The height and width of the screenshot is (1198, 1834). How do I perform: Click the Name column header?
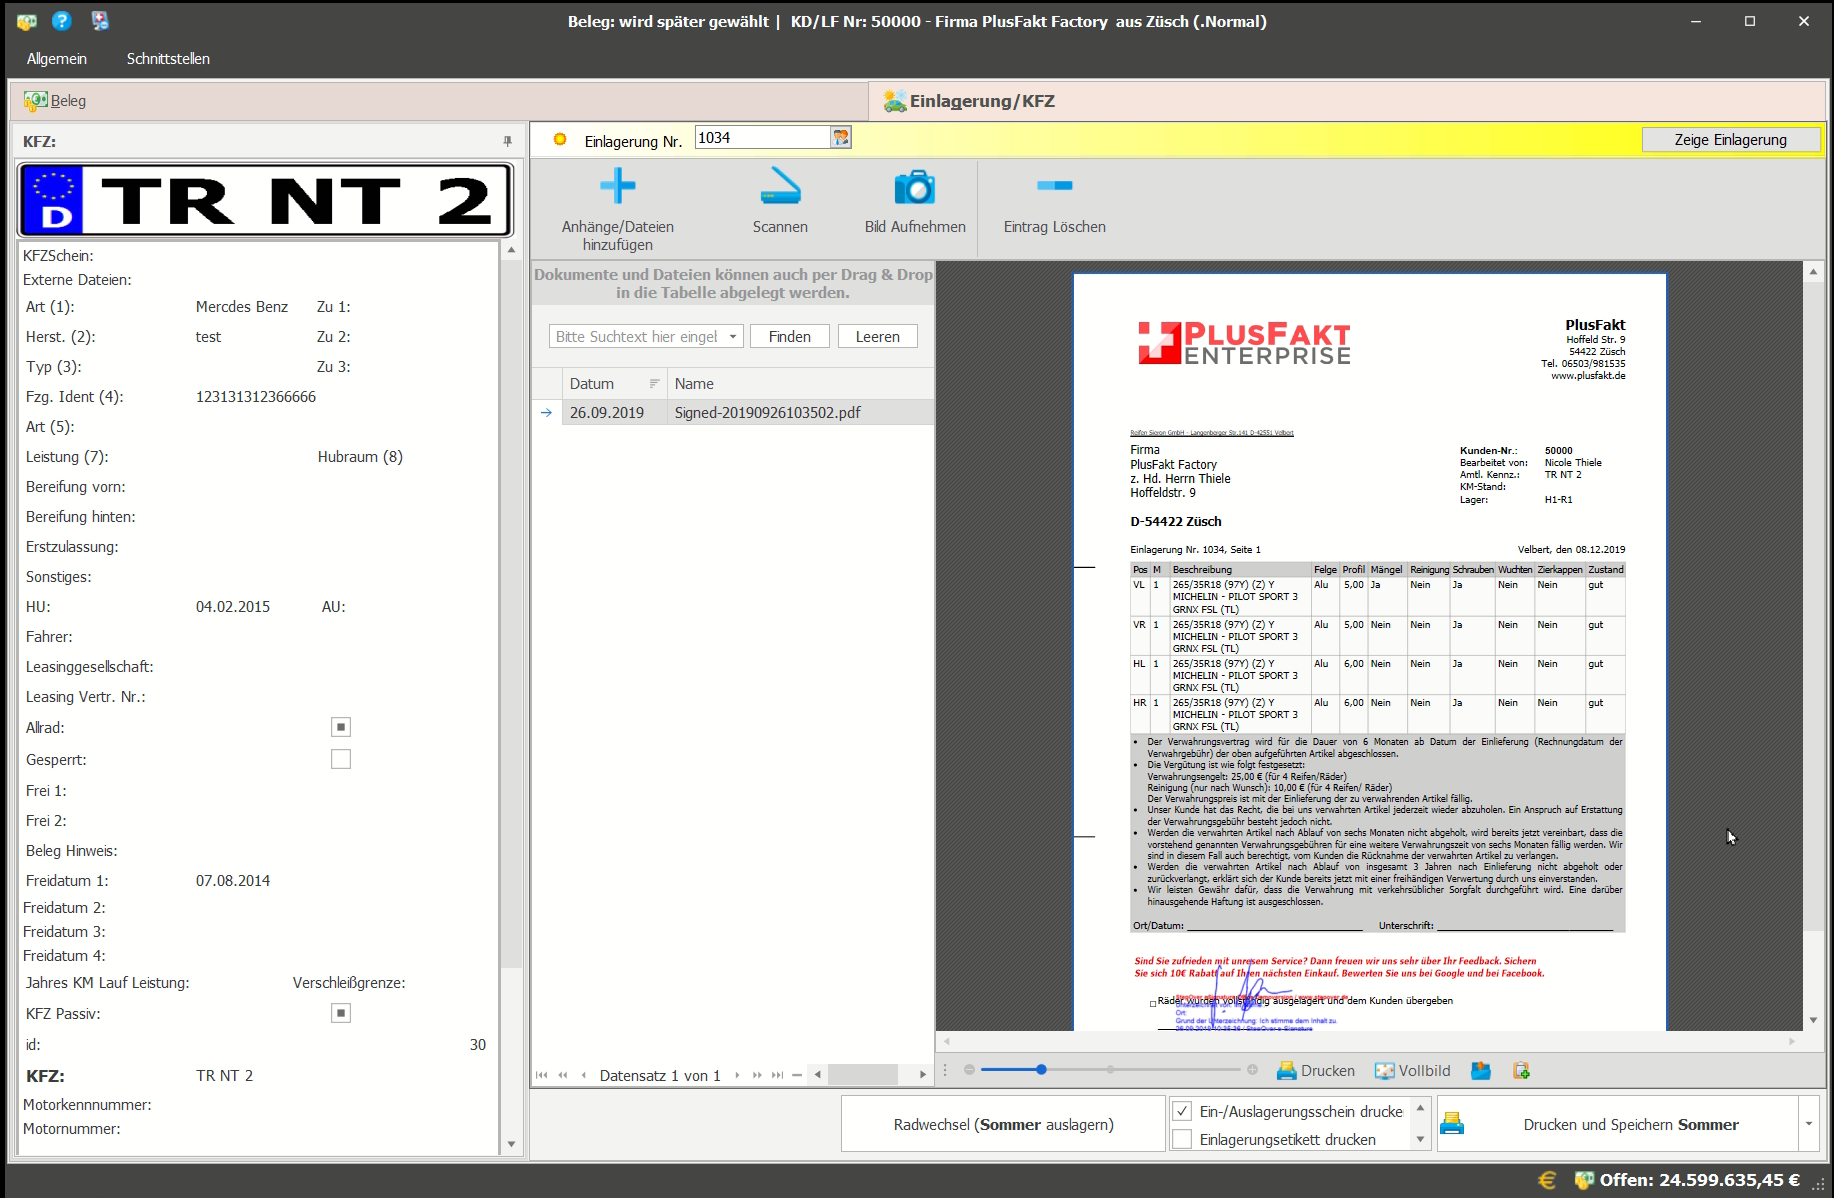click(800, 383)
